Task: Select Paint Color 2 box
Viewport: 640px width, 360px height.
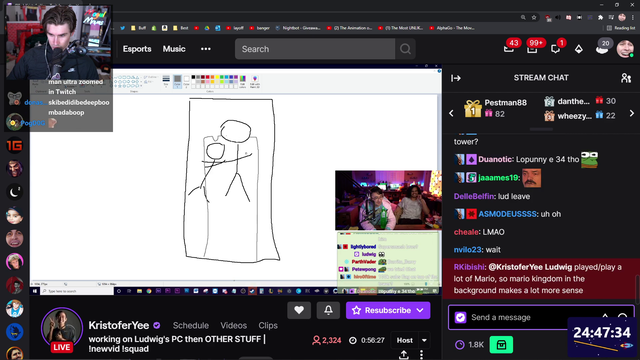Action: [187, 82]
